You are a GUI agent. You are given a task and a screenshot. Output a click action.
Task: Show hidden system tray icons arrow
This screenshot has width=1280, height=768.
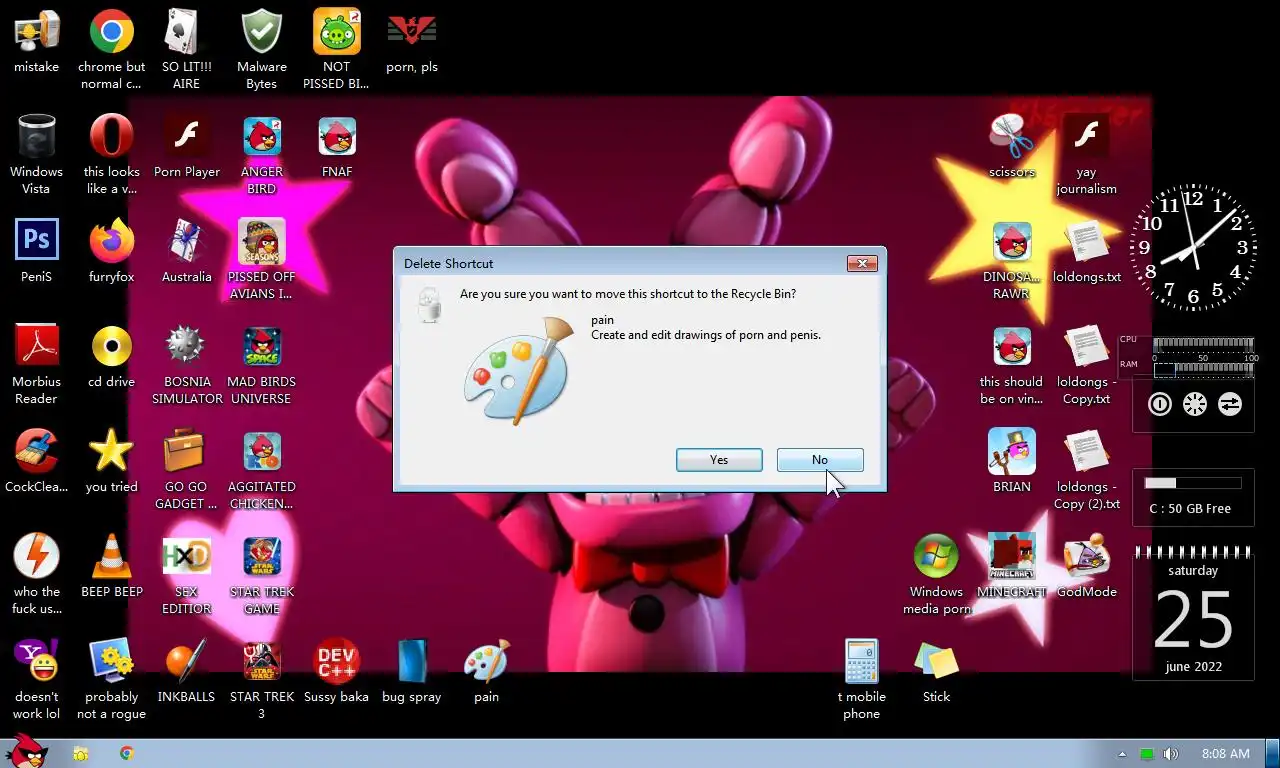1122,754
